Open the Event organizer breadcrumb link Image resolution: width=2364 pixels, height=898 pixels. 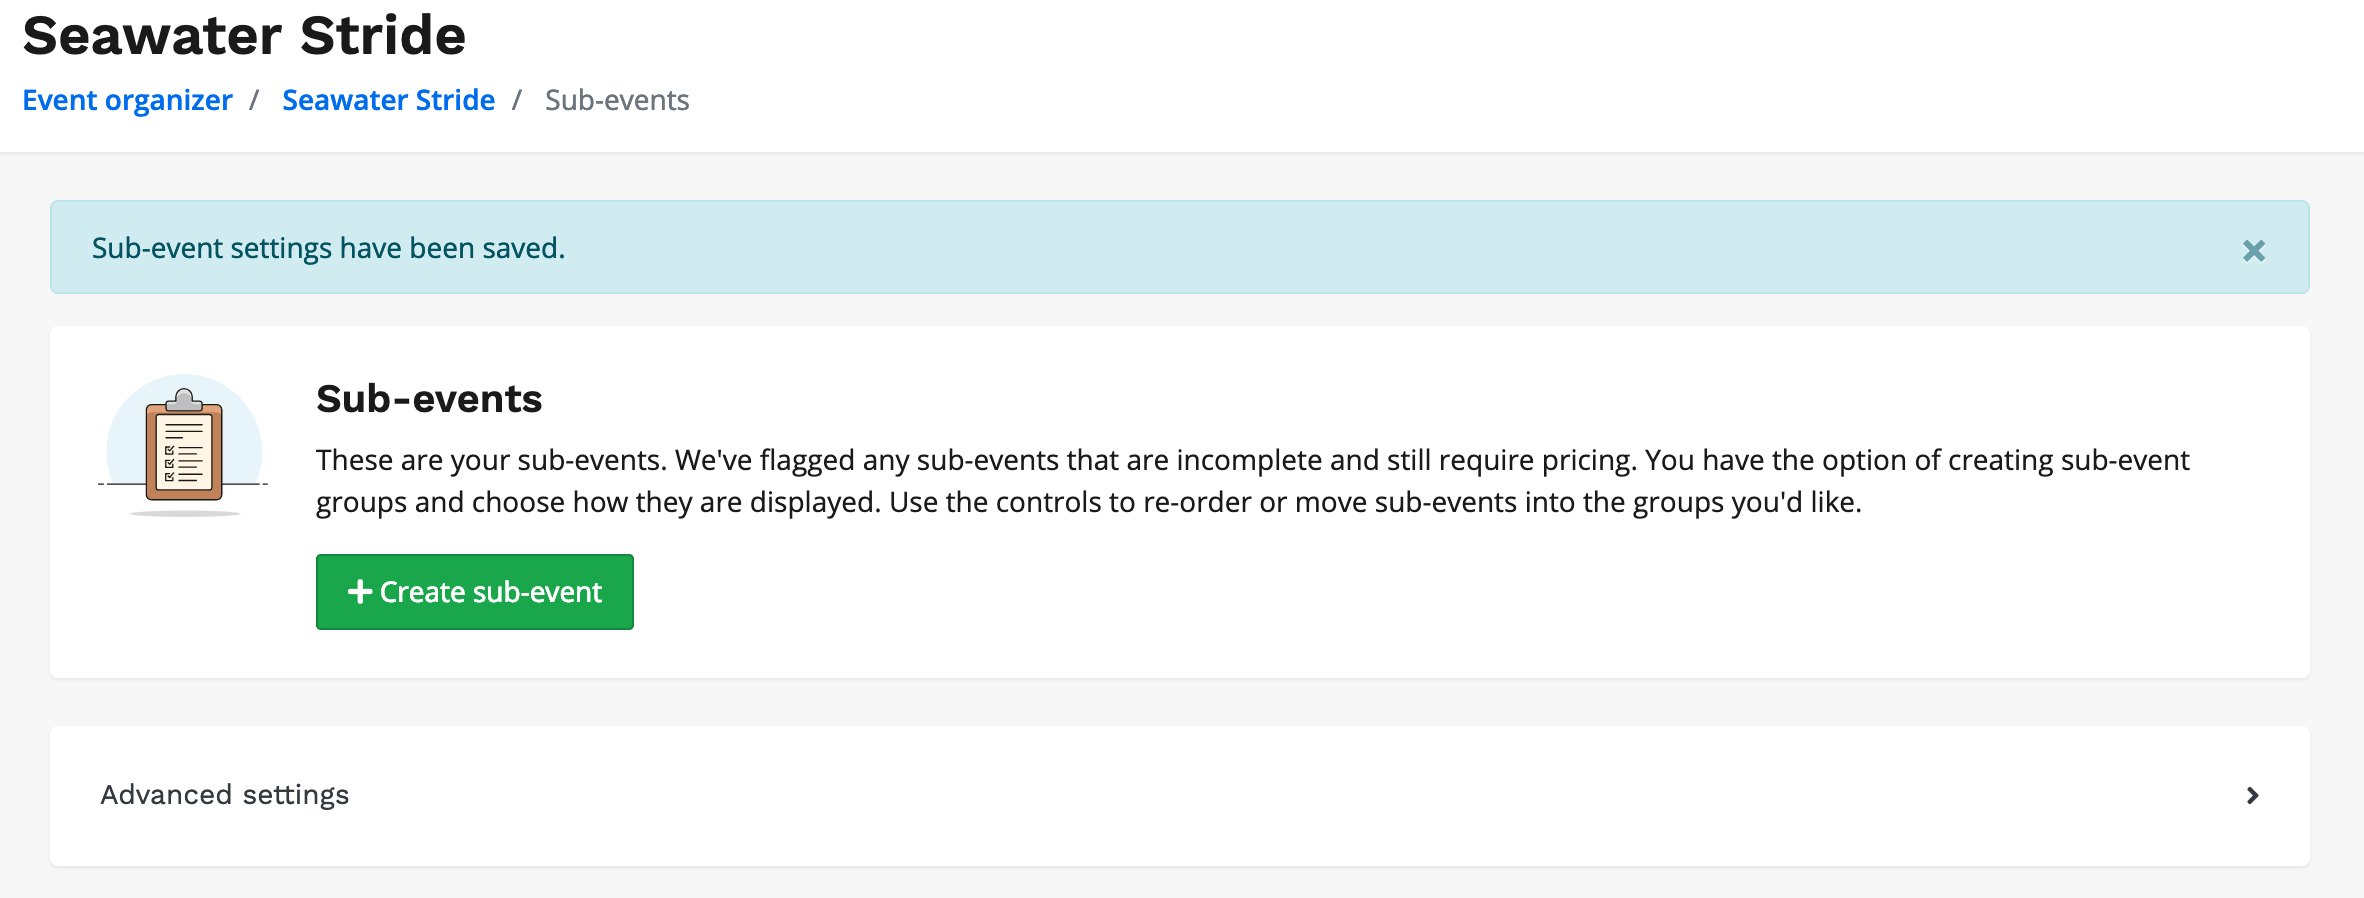click(127, 100)
